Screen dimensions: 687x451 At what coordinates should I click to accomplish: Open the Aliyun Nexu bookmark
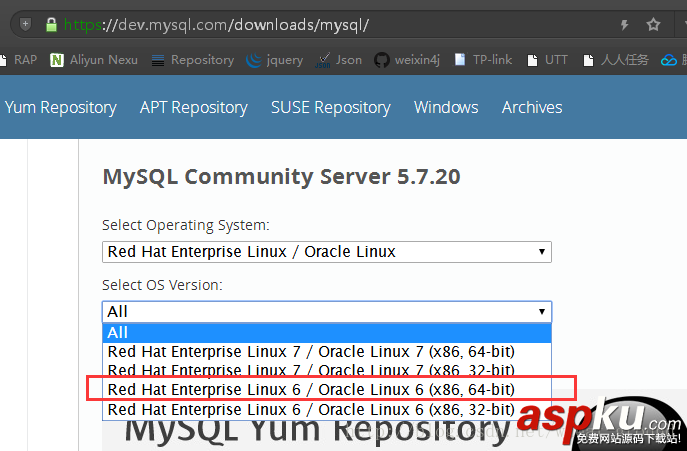point(94,60)
